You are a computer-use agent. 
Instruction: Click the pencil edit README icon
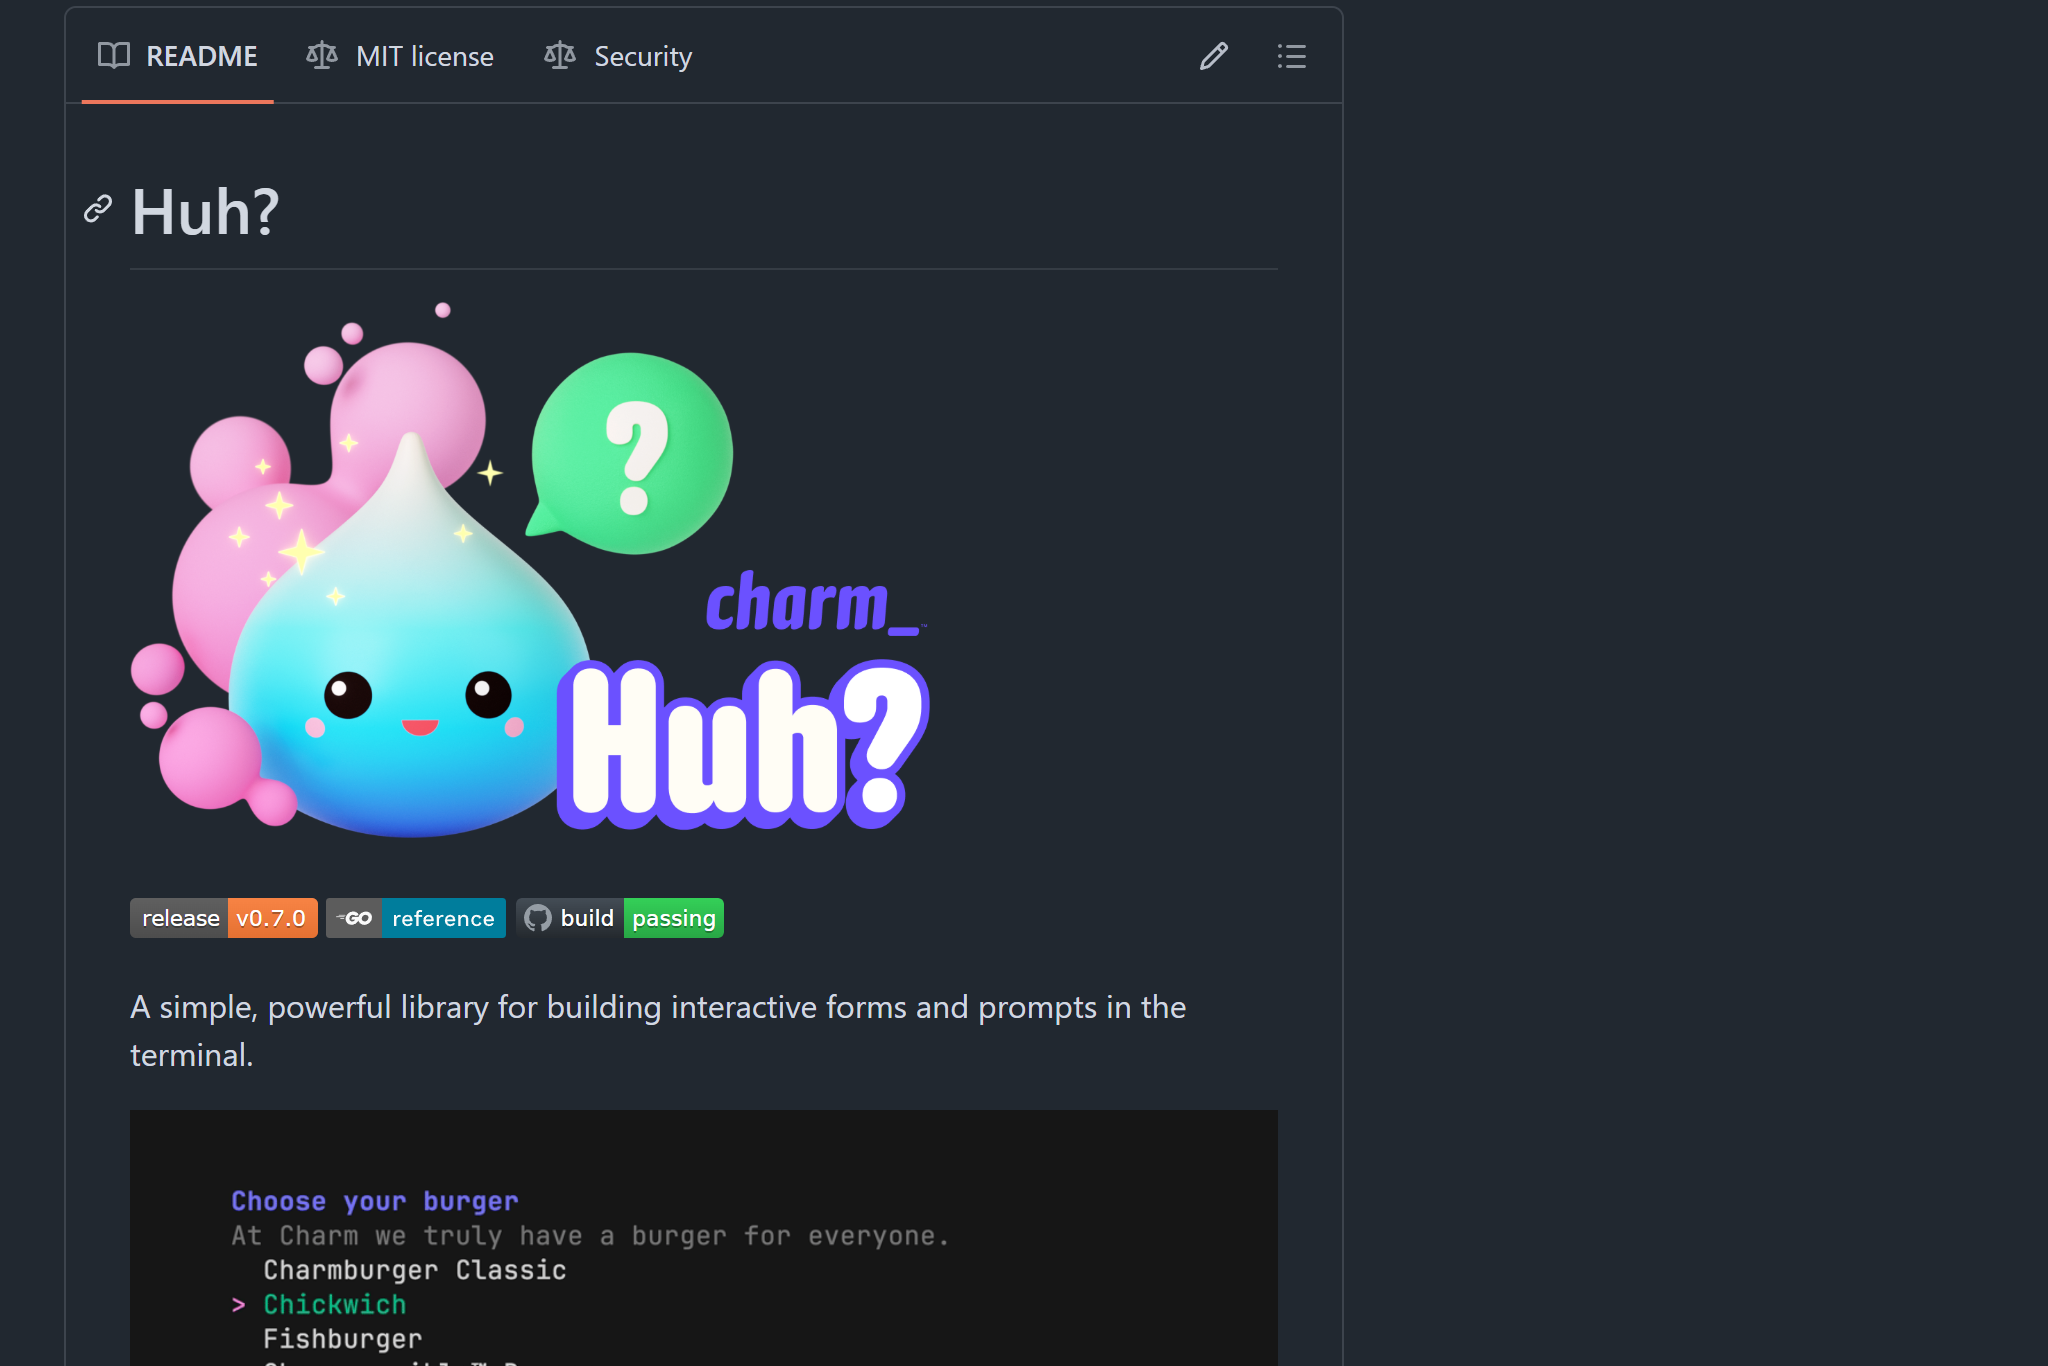(1213, 56)
